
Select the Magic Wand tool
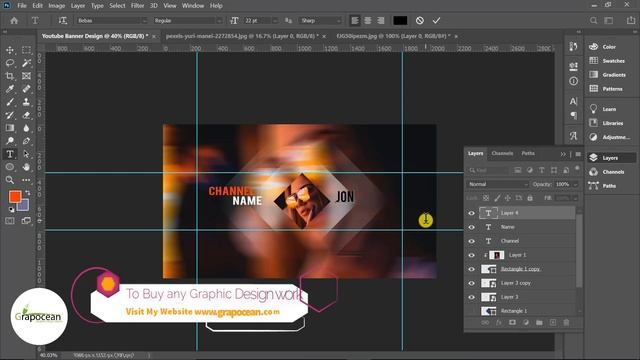(x=26, y=63)
